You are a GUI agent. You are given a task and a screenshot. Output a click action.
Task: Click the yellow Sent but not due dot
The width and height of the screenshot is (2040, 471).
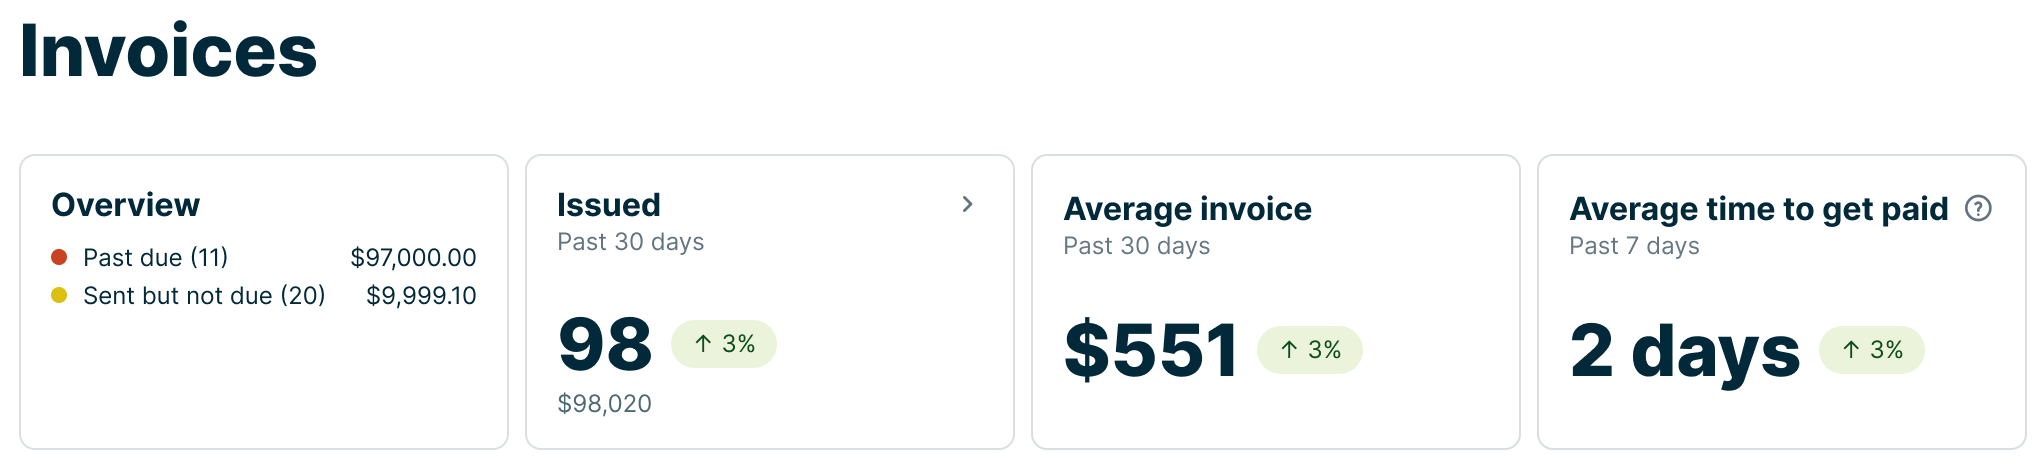[x=59, y=296]
